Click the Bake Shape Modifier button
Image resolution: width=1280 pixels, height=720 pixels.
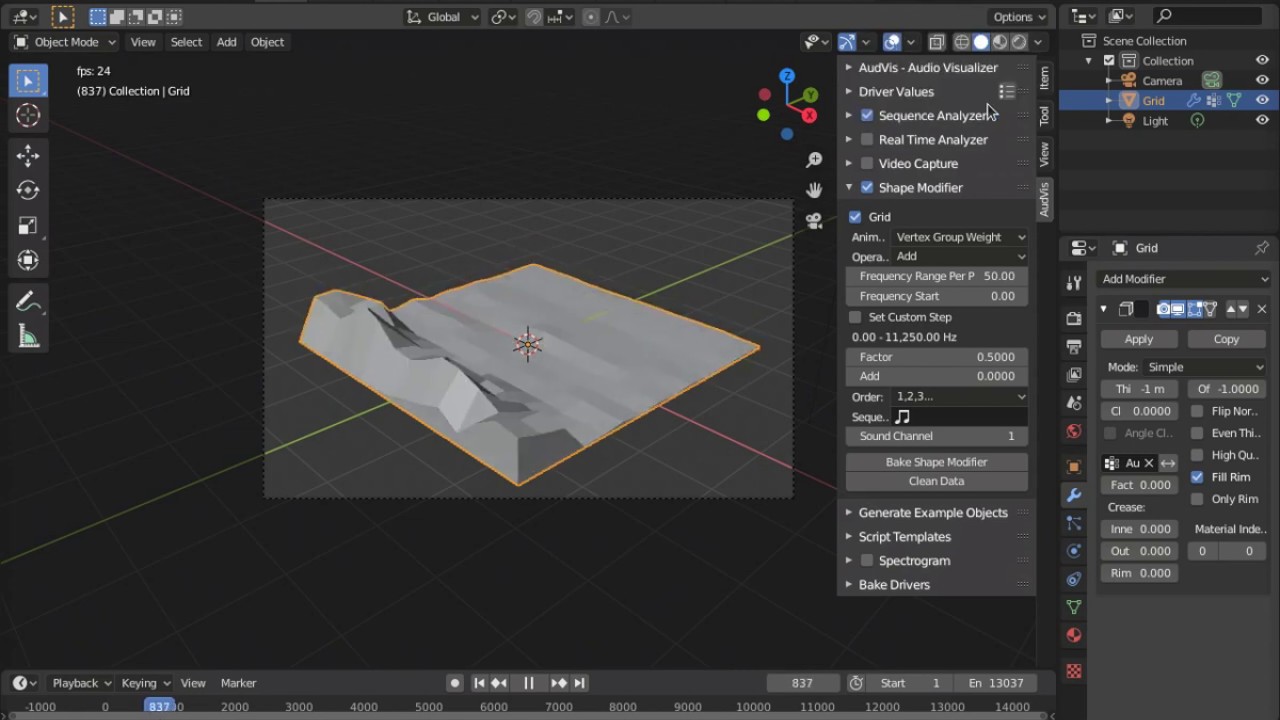(936, 462)
